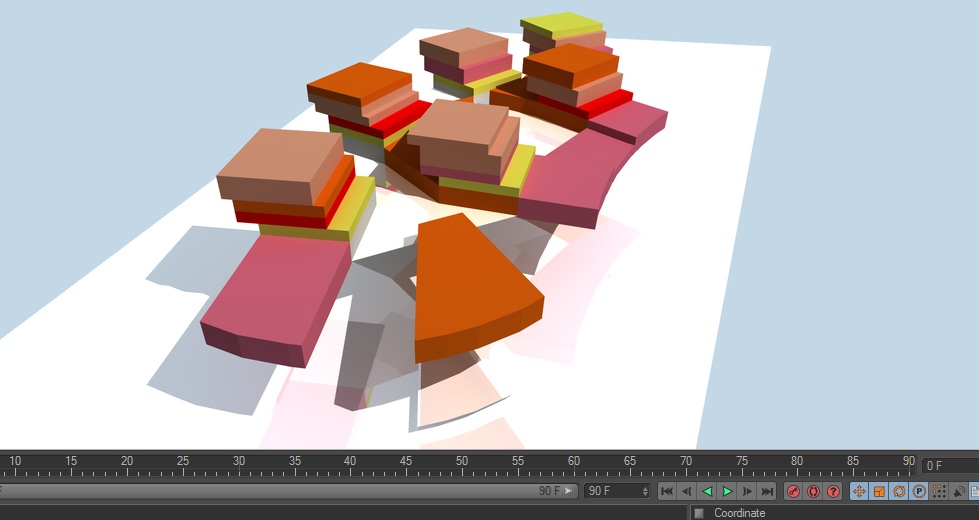The width and height of the screenshot is (979, 520).
Task: Toggle Rotation keyframe recording
Action: [899, 491]
